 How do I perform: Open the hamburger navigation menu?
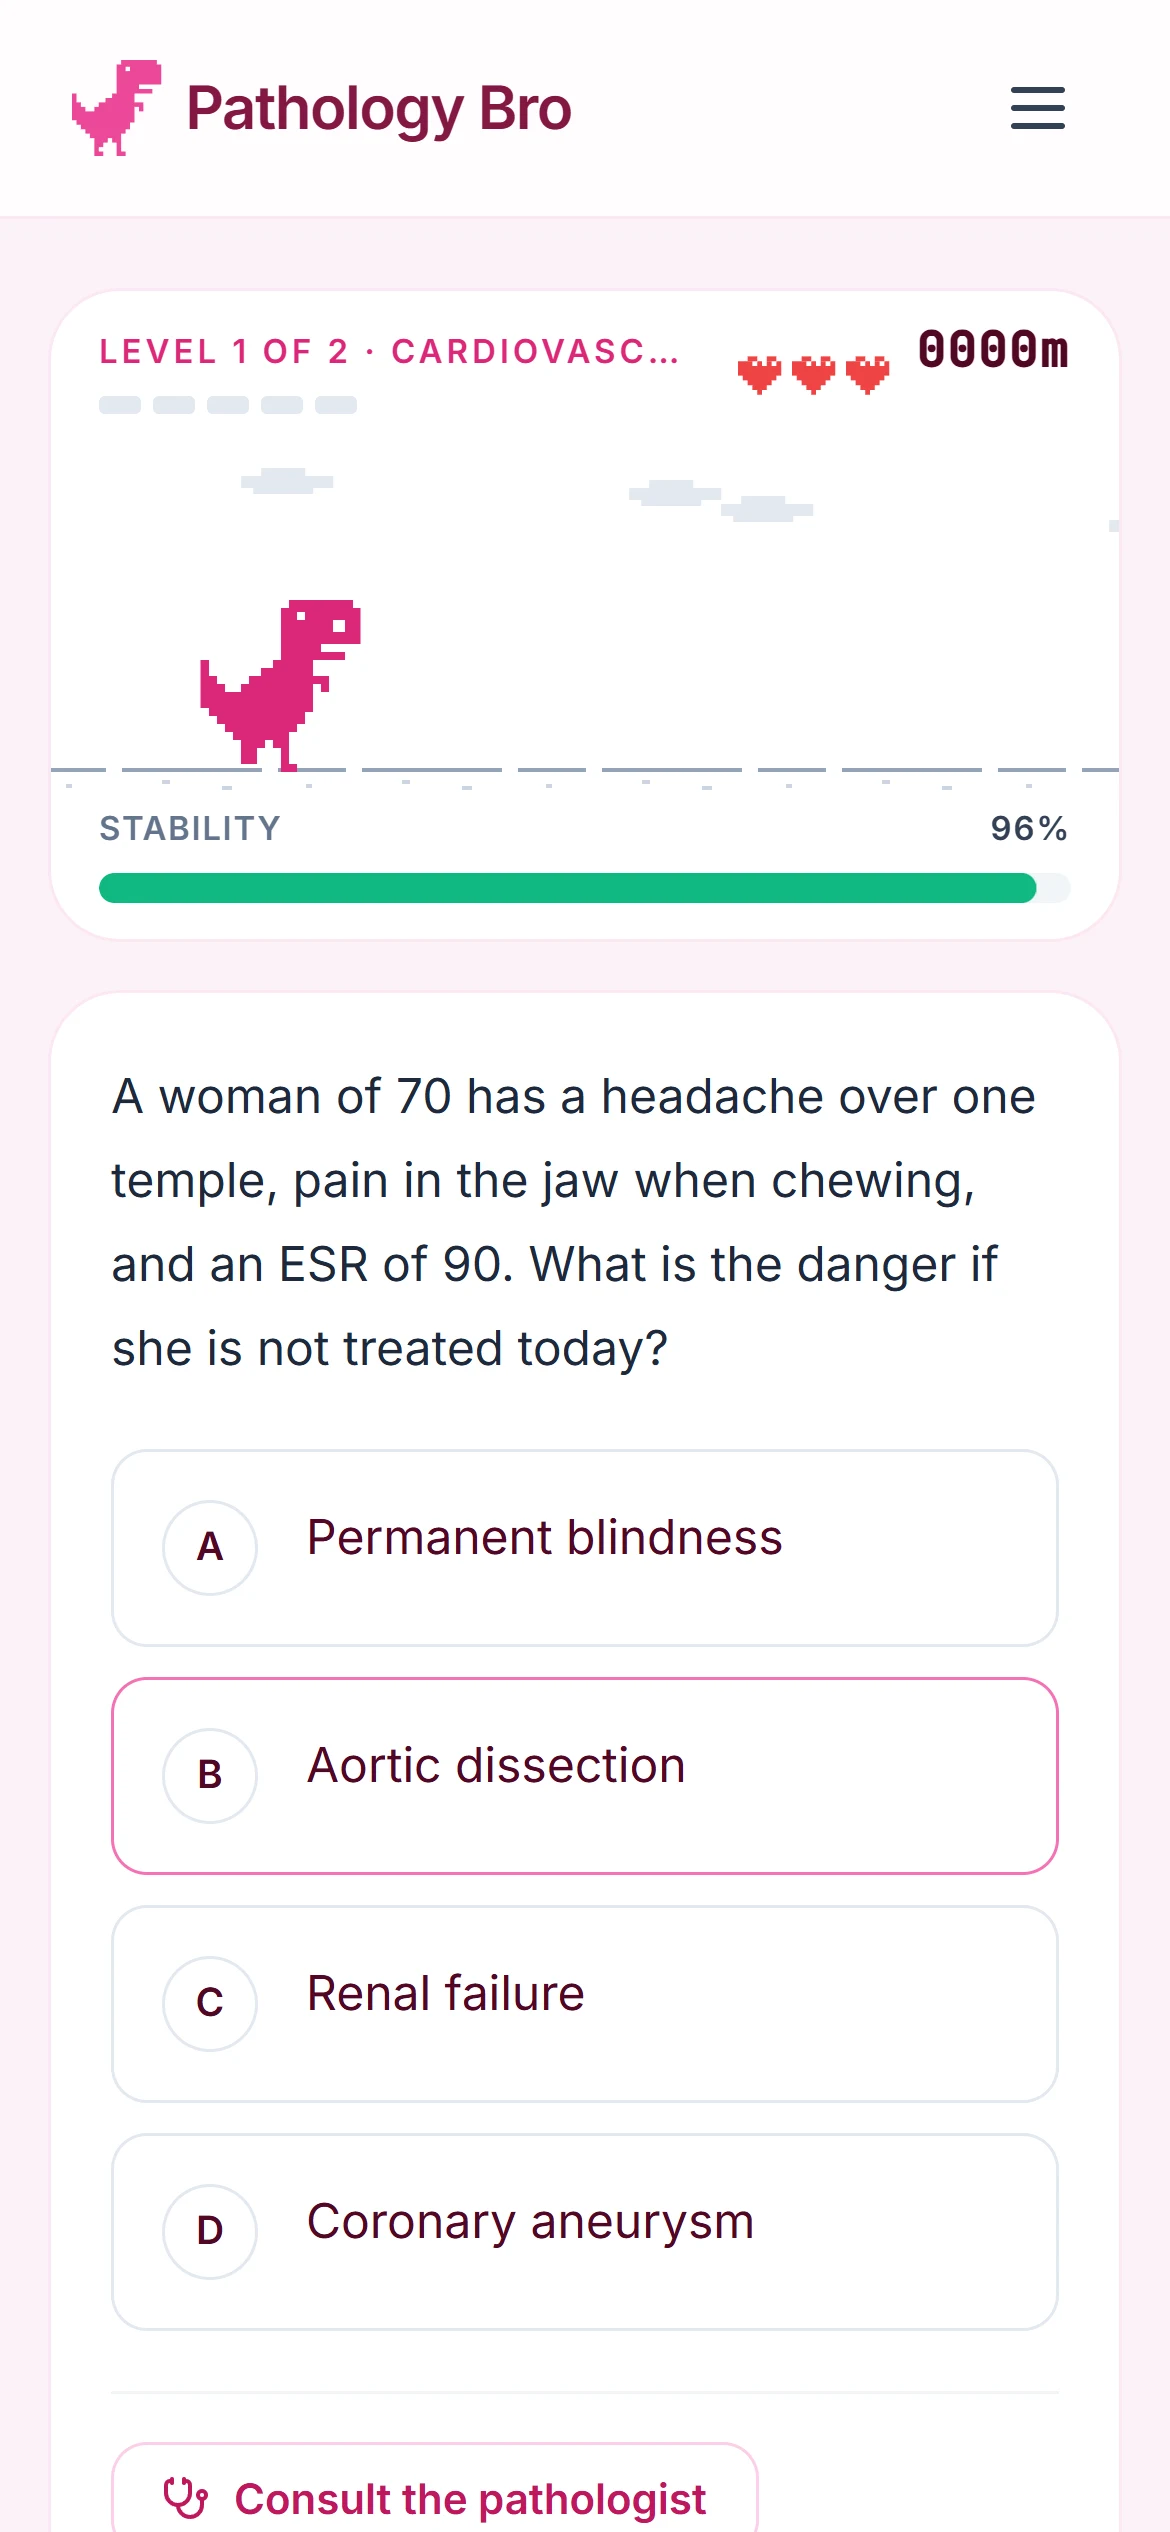(1037, 108)
